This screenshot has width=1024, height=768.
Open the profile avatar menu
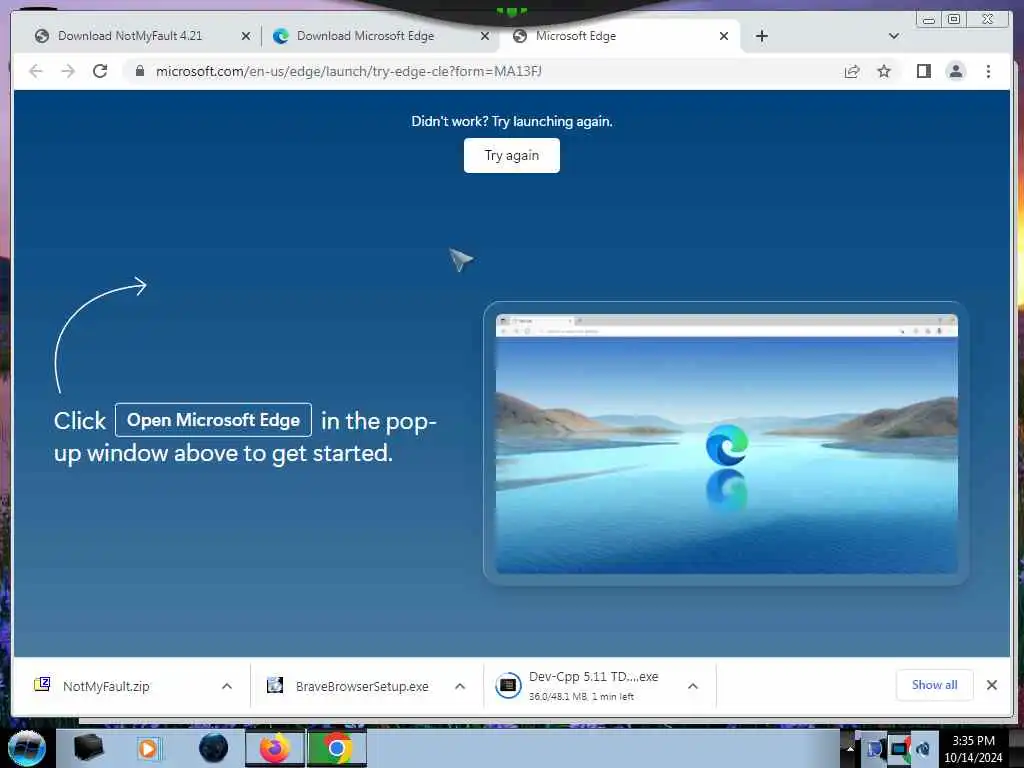tap(955, 71)
